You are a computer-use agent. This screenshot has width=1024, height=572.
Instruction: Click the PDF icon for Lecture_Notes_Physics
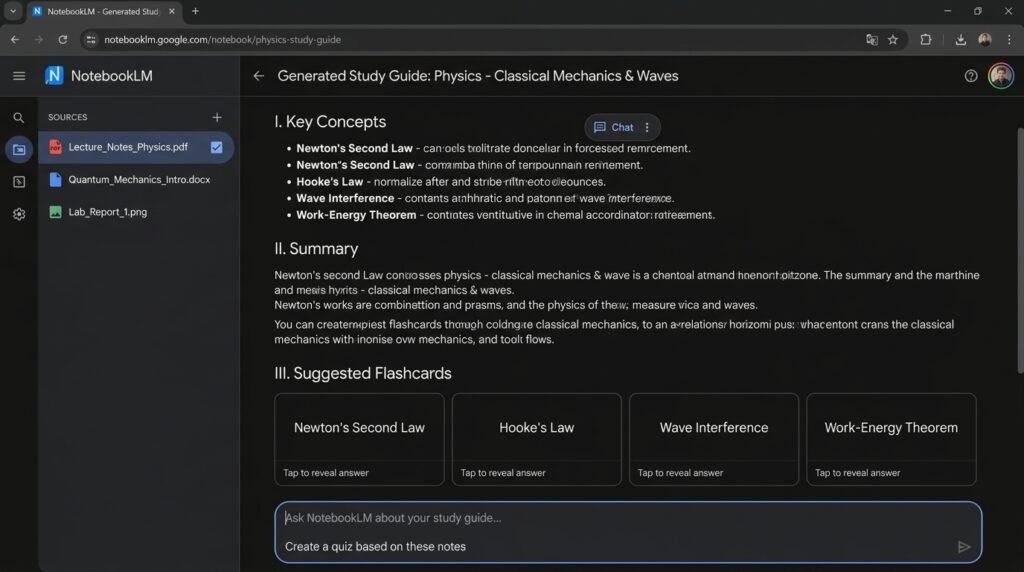pos(56,147)
